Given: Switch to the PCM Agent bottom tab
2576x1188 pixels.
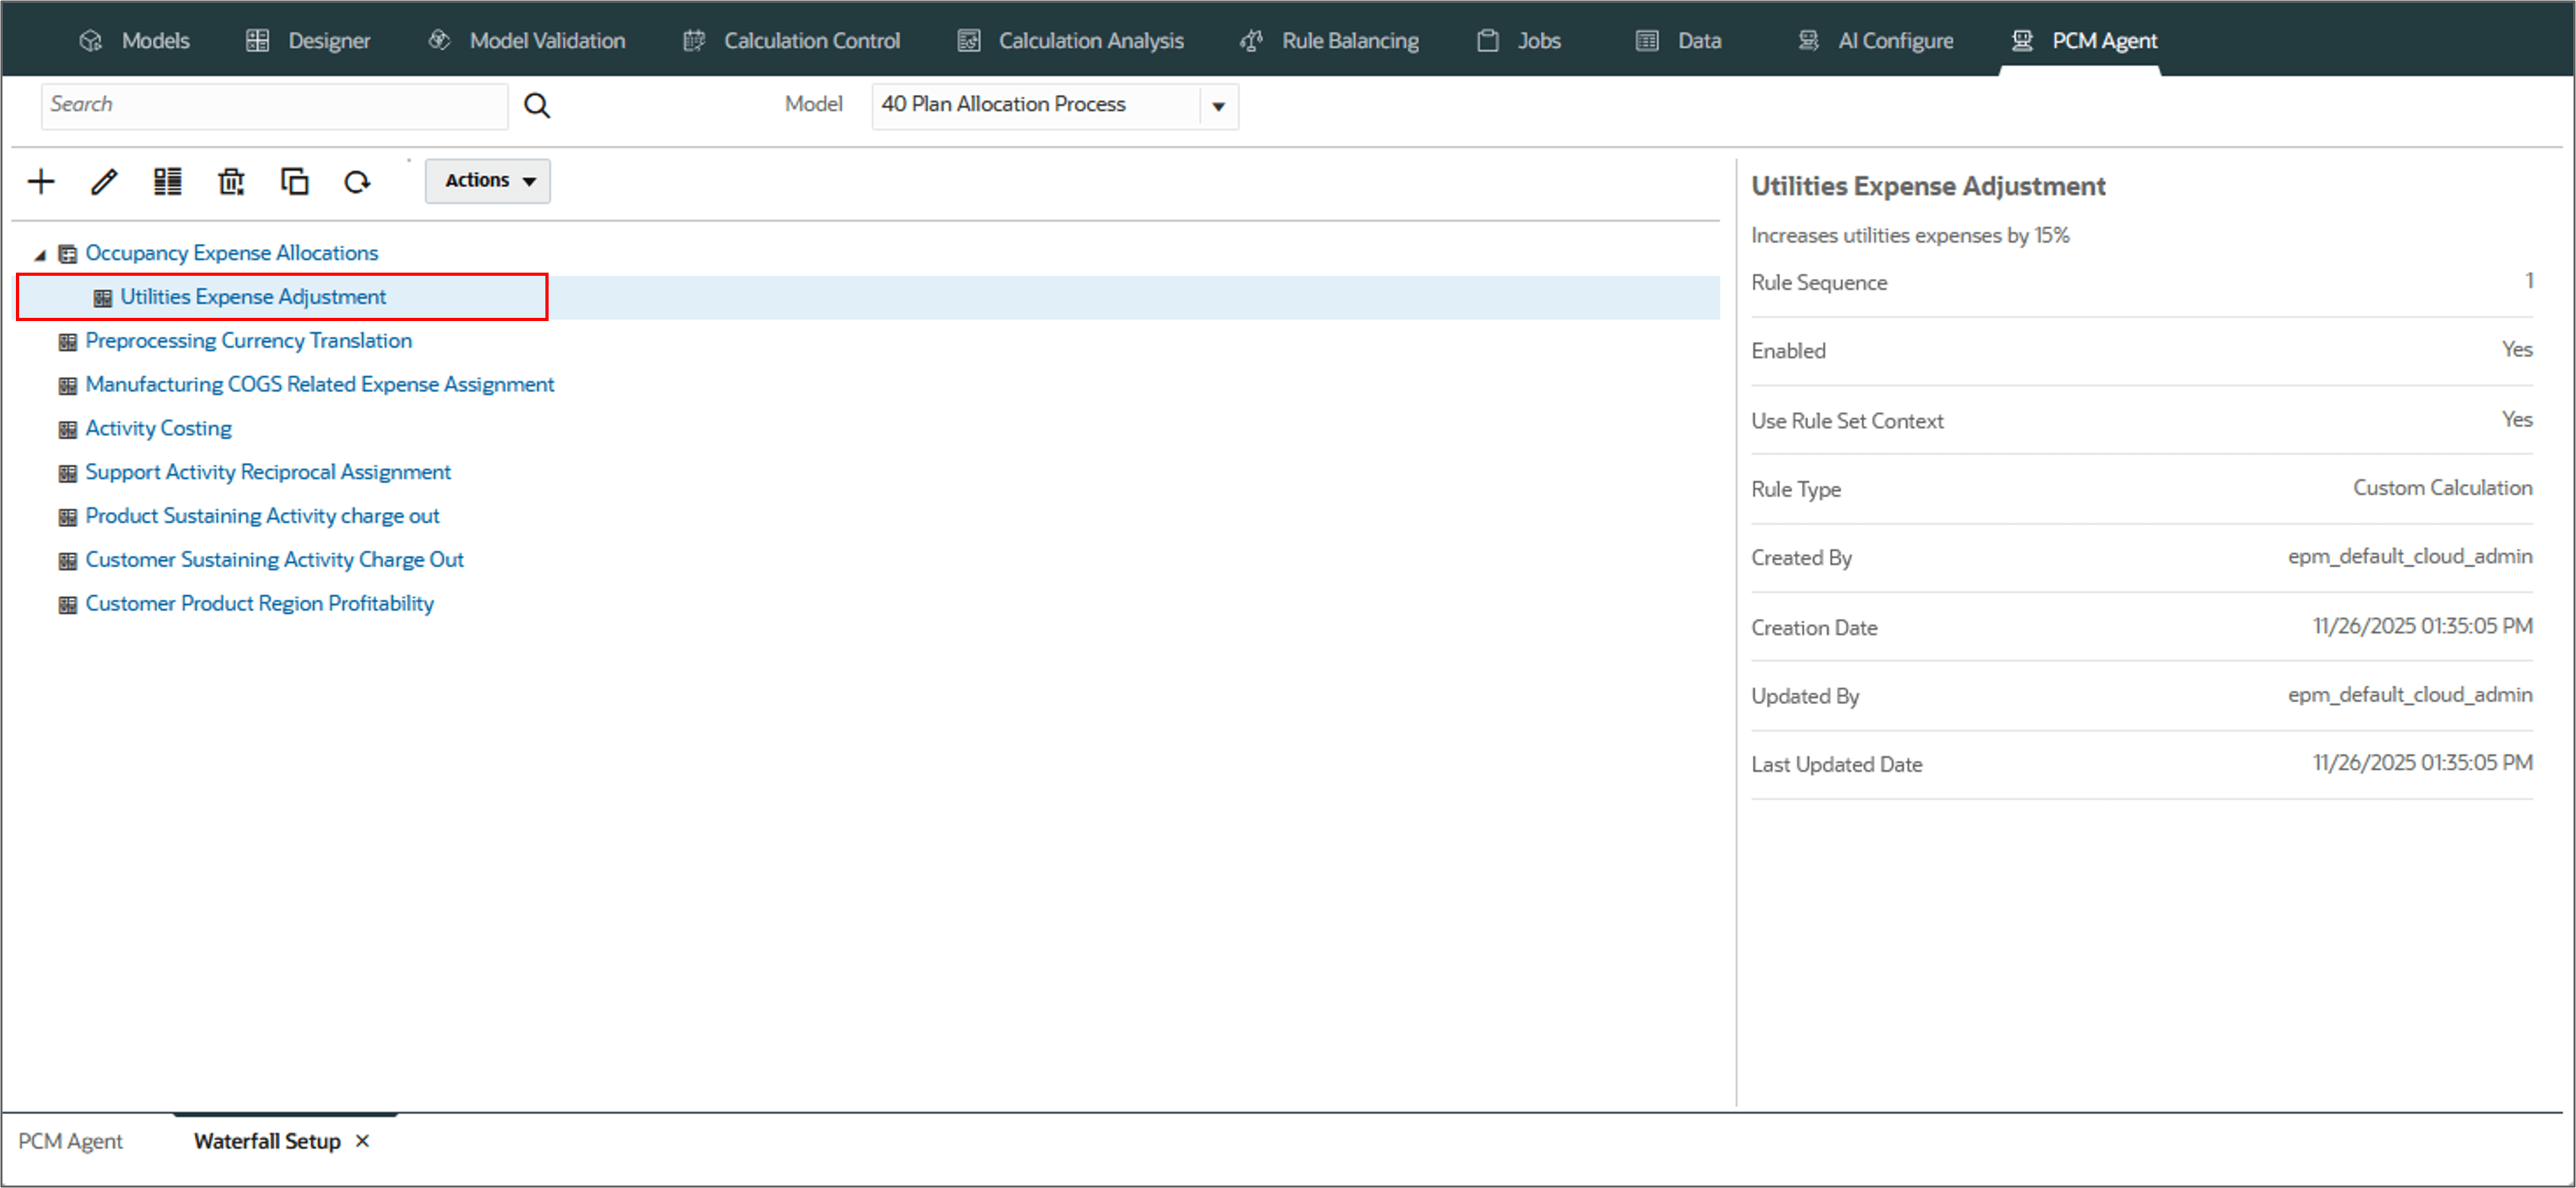Looking at the screenshot, I should 70,1140.
